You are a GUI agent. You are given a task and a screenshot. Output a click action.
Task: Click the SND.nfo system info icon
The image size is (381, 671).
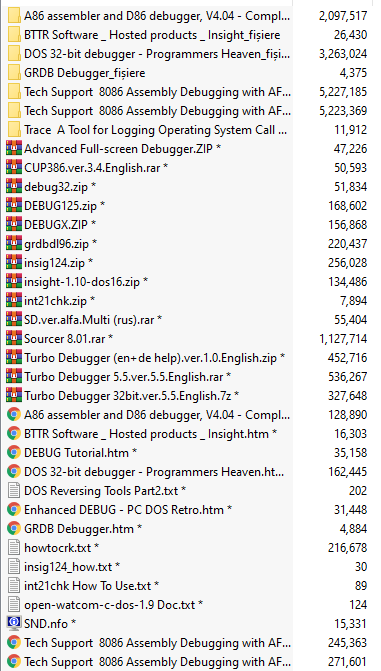coord(14,623)
